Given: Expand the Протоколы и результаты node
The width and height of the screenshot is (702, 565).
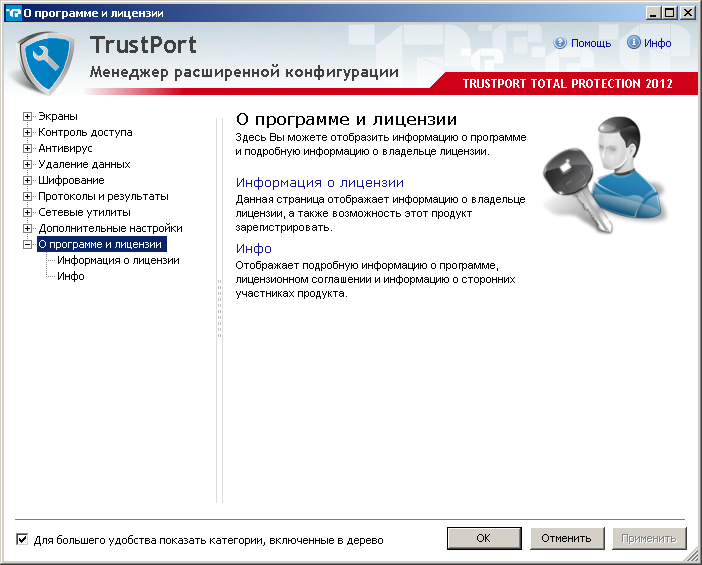Looking at the screenshot, I should tap(27, 196).
